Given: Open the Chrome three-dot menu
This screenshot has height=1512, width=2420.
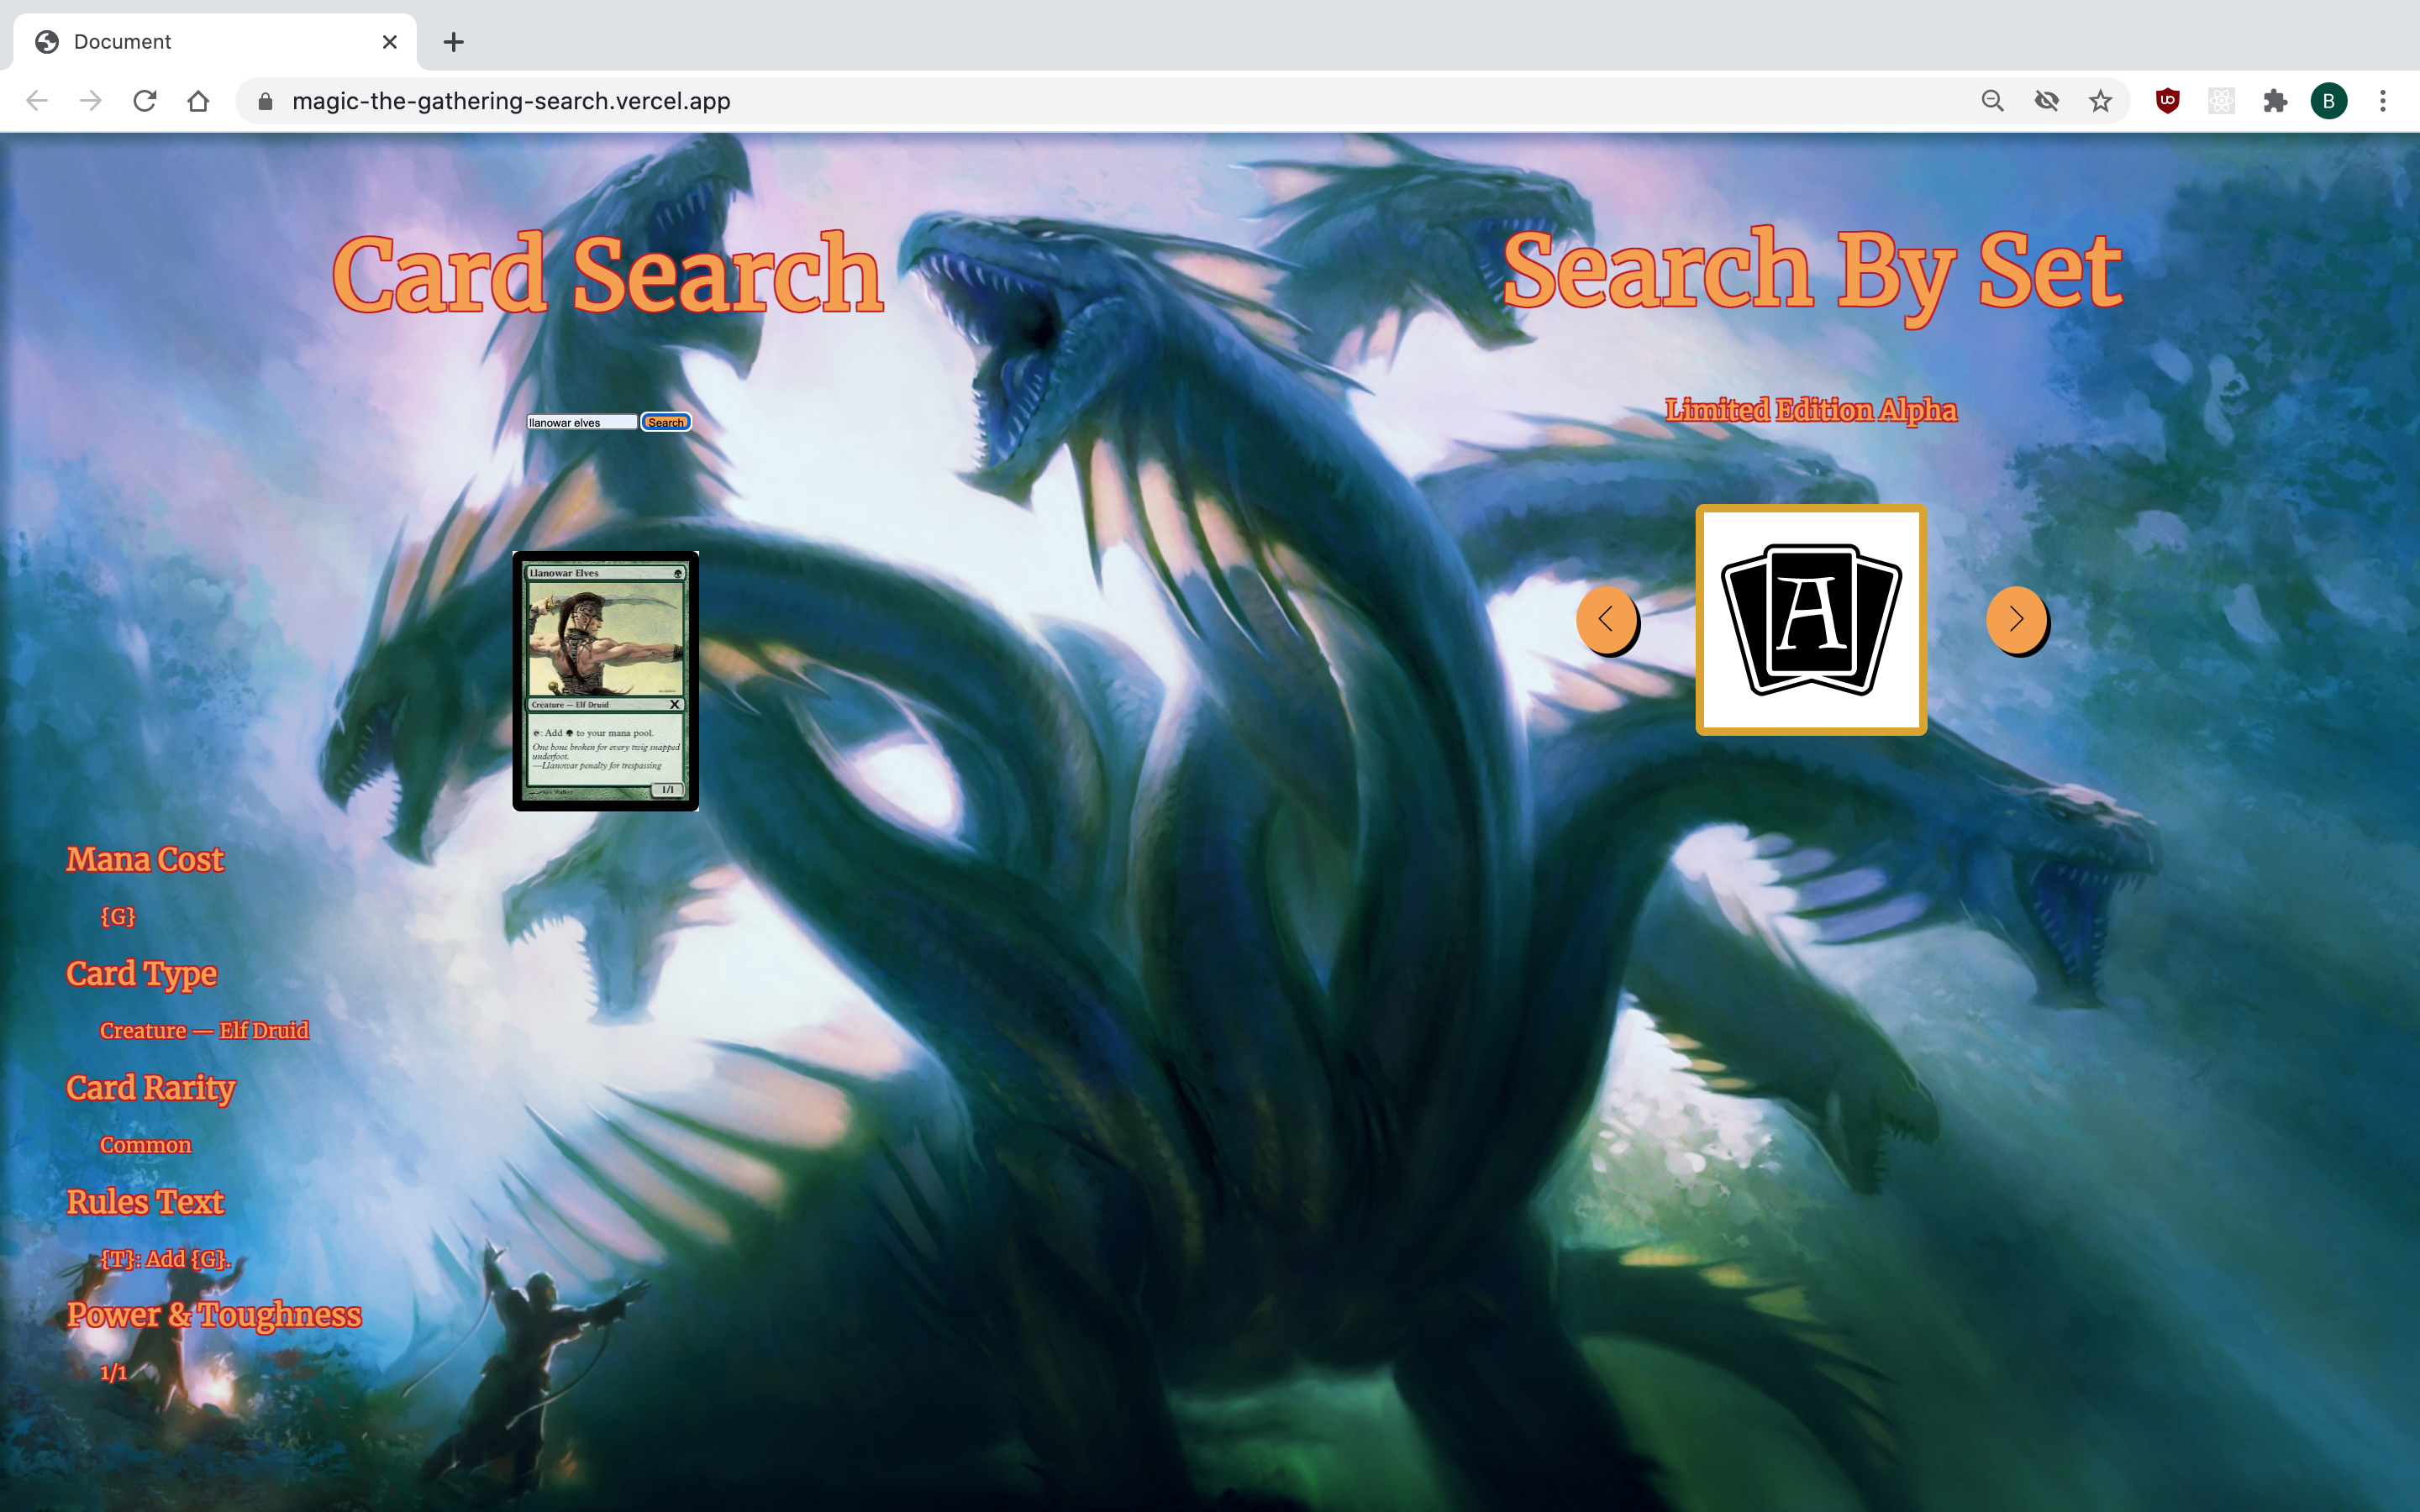Looking at the screenshot, I should [2383, 100].
